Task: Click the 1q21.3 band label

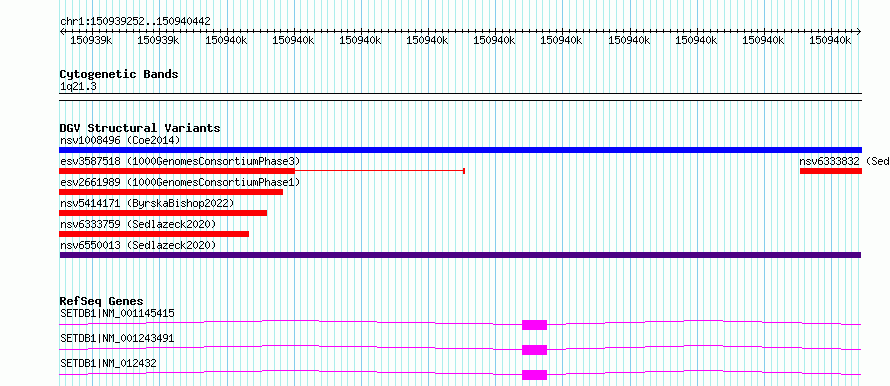Action: pyautogui.click(x=78, y=86)
